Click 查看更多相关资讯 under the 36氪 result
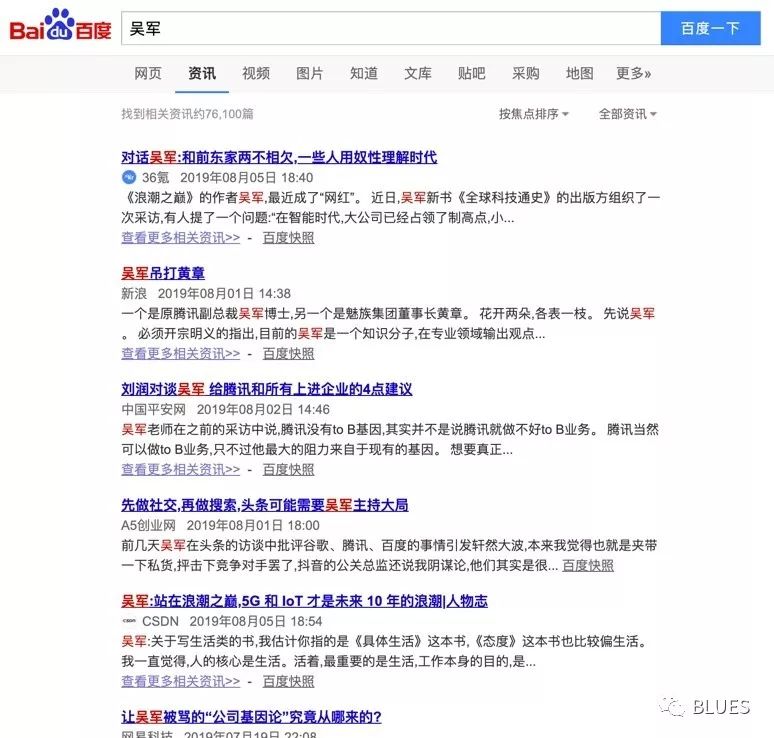The height and width of the screenshot is (738, 774). [181, 237]
